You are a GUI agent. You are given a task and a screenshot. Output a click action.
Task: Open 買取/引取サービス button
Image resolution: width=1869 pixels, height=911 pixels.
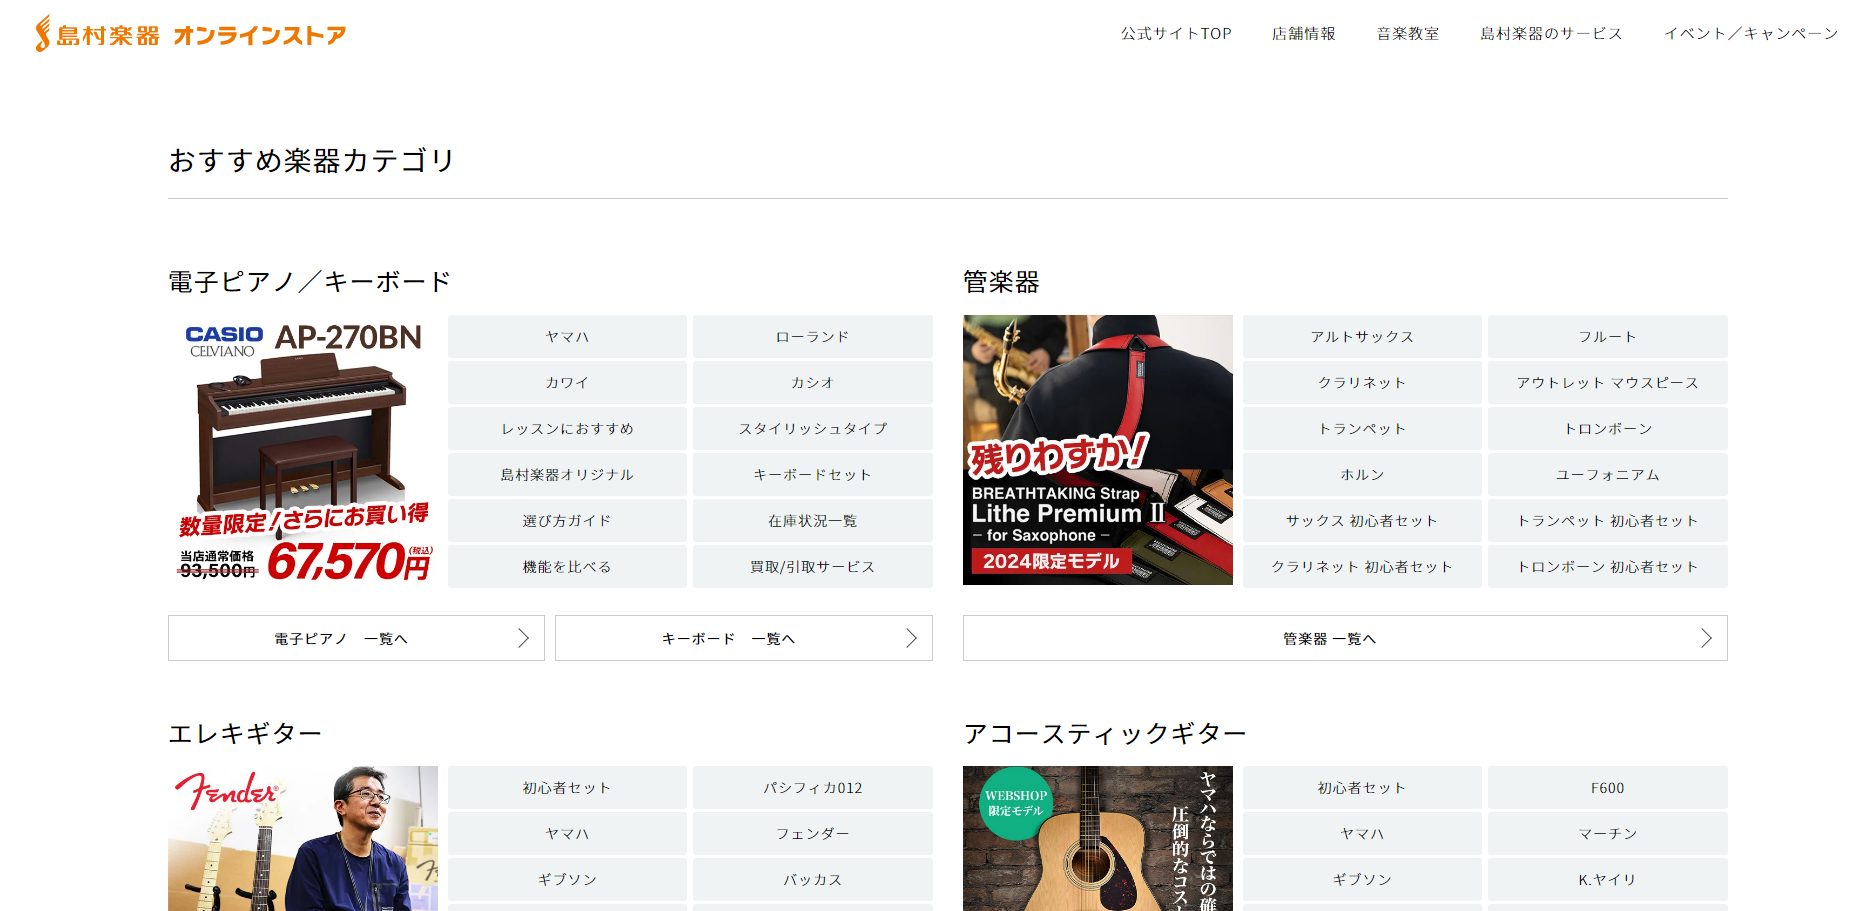(813, 567)
